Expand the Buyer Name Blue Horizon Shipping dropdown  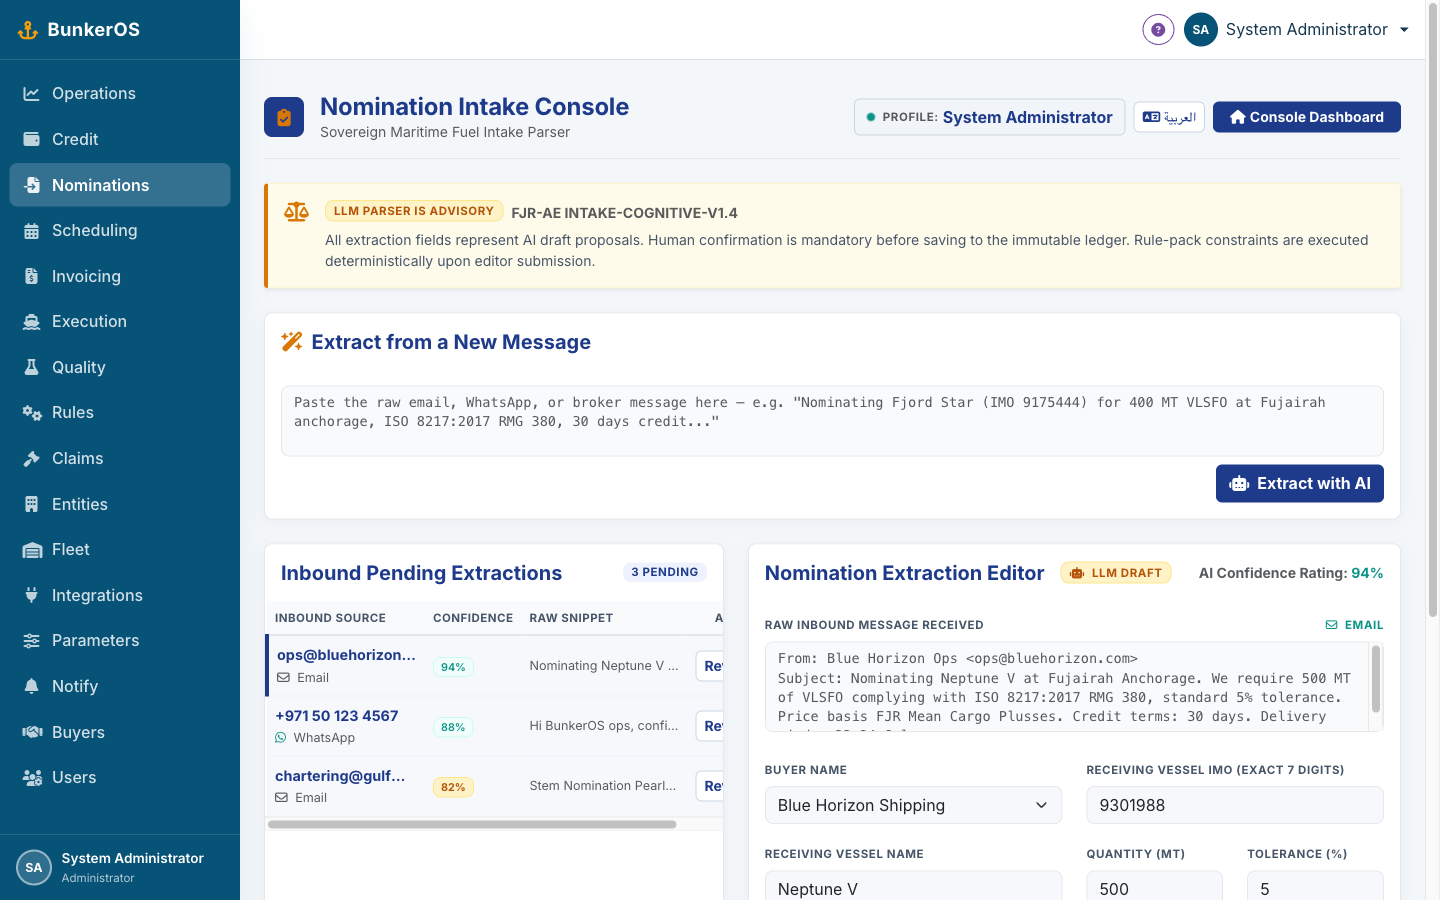pyautogui.click(x=913, y=805)
